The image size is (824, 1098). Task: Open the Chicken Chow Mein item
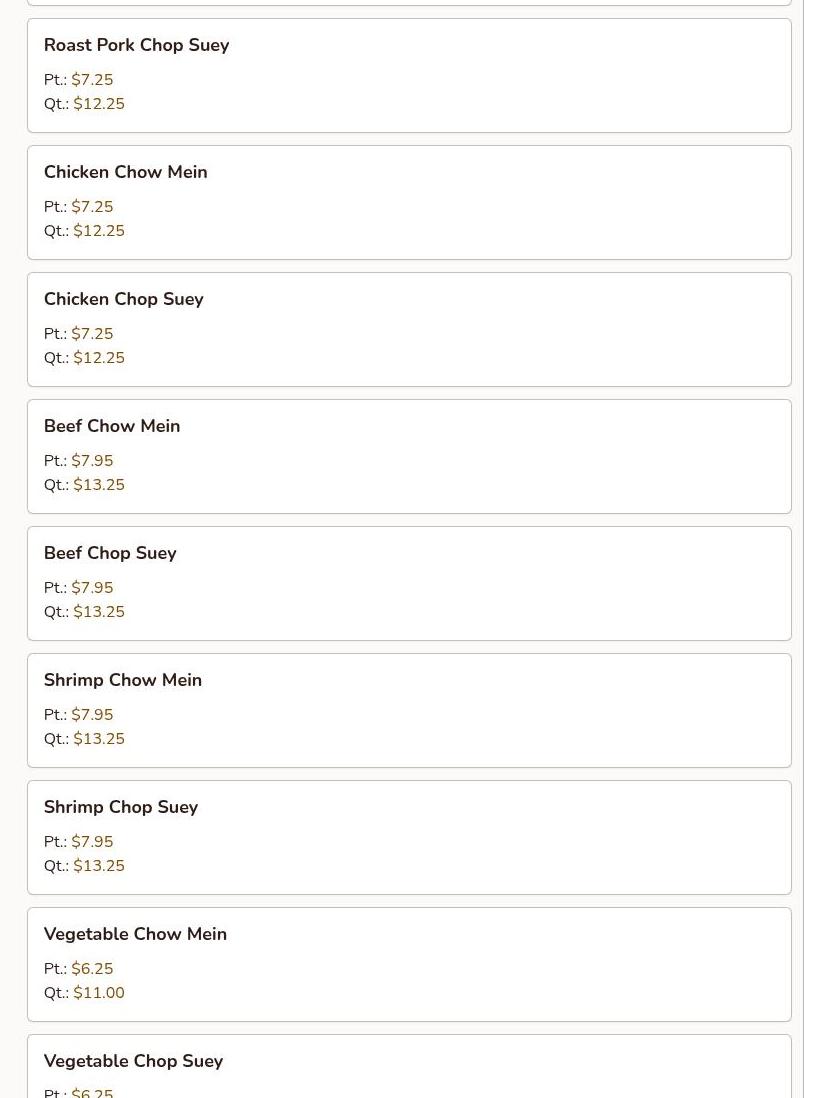[x=409, y=202]
